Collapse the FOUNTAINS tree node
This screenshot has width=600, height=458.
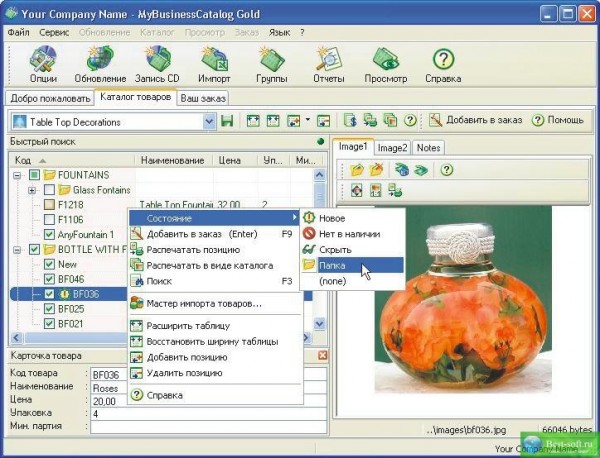tap(17, 175)
